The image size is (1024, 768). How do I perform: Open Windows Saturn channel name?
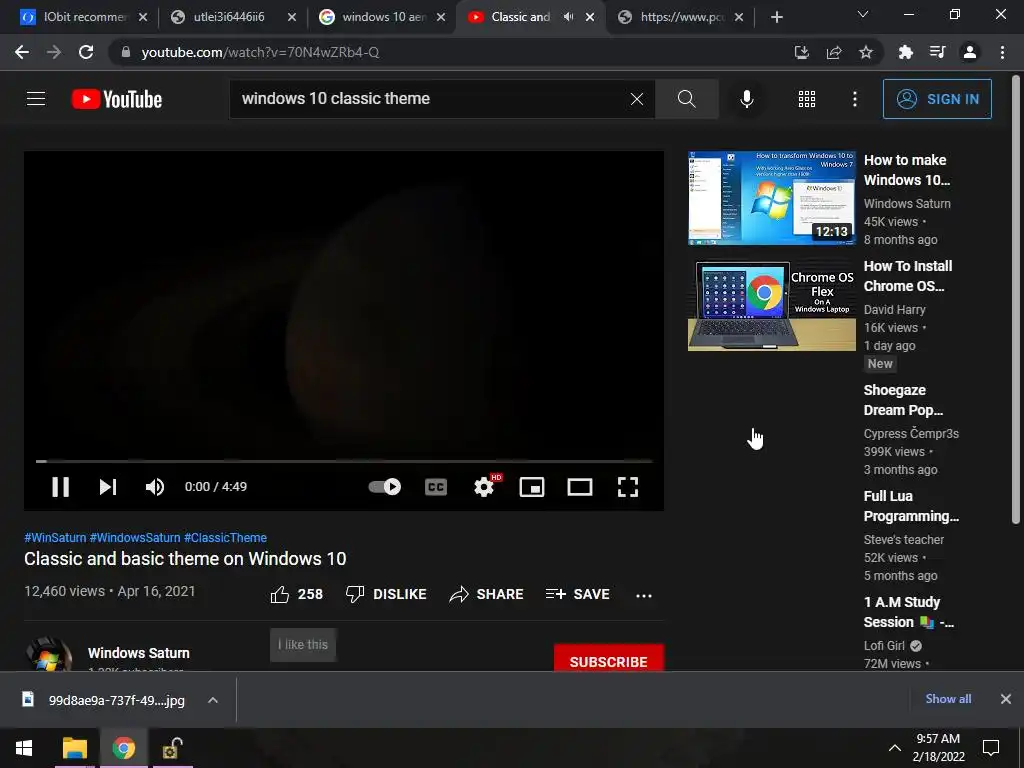(x=138, y=653)
